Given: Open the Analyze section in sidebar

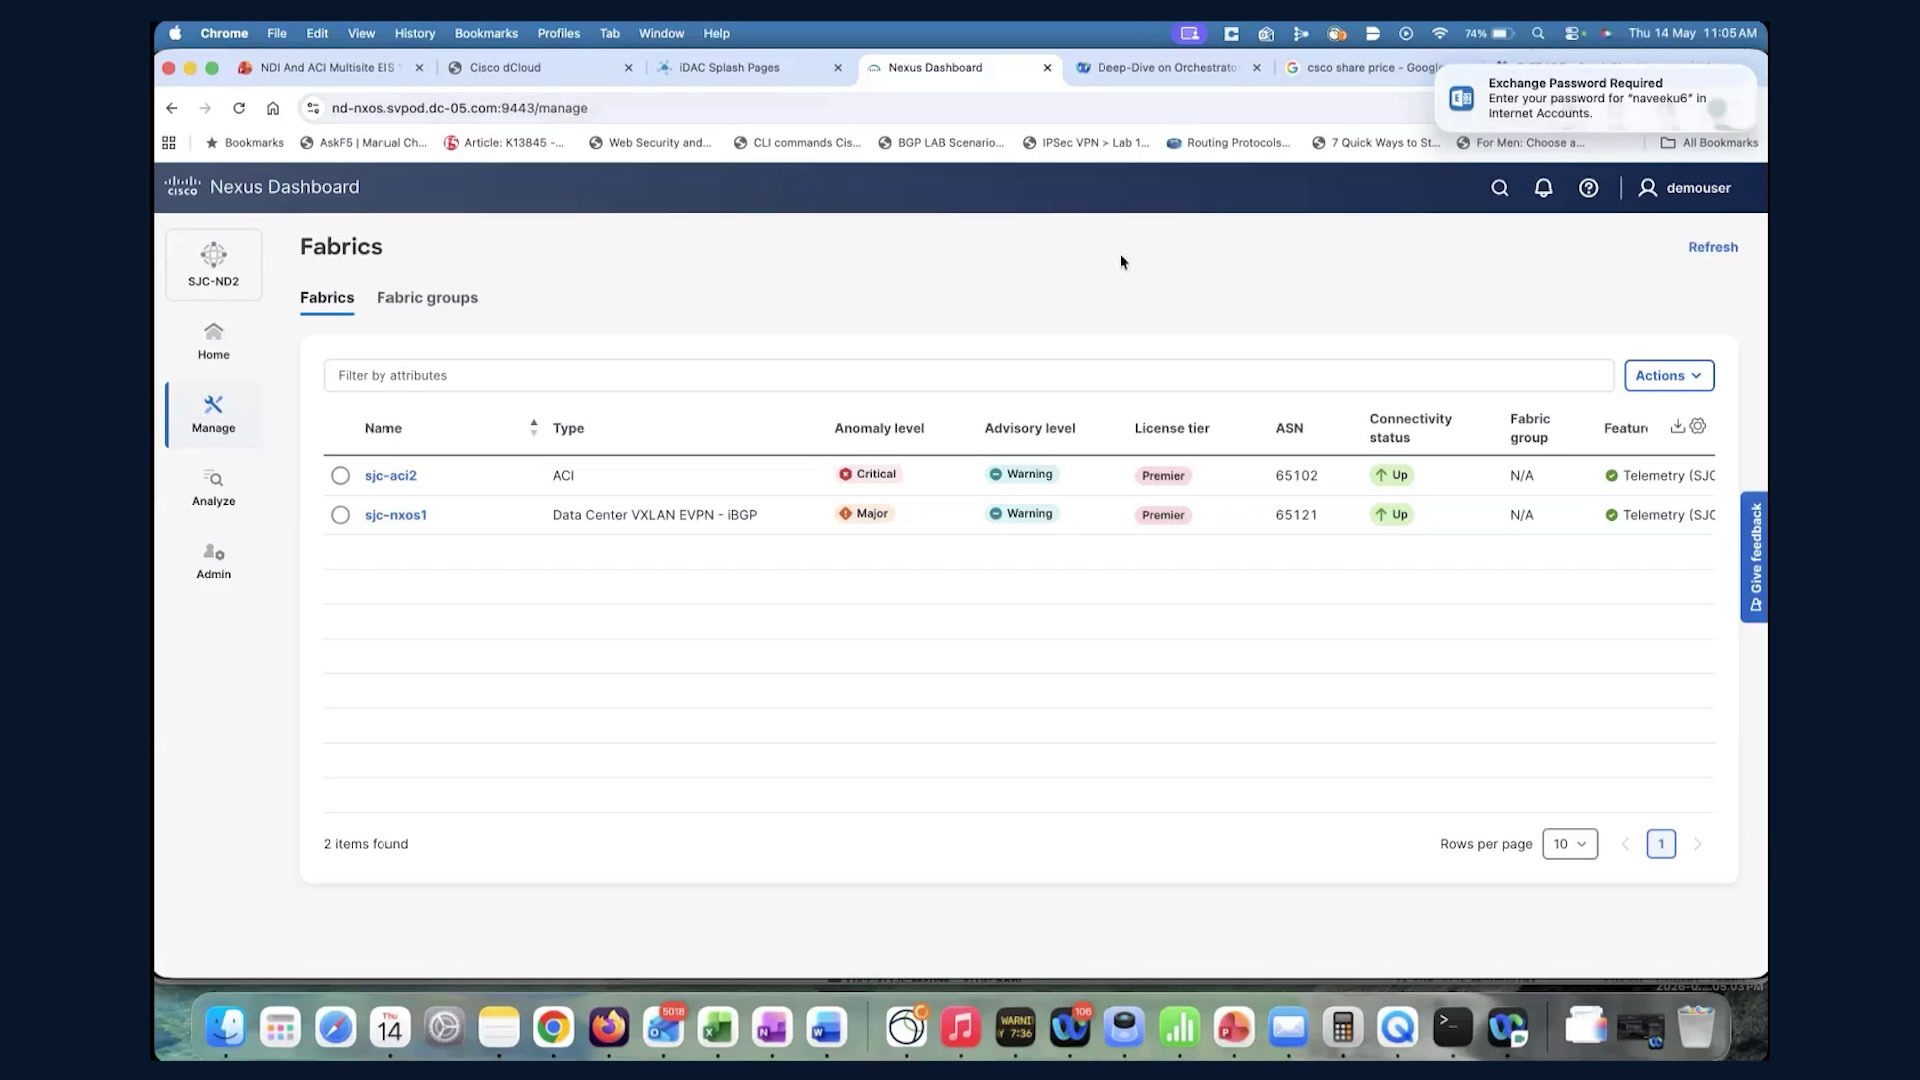Looking at the screenshot, I should click(x=213, y=488).
